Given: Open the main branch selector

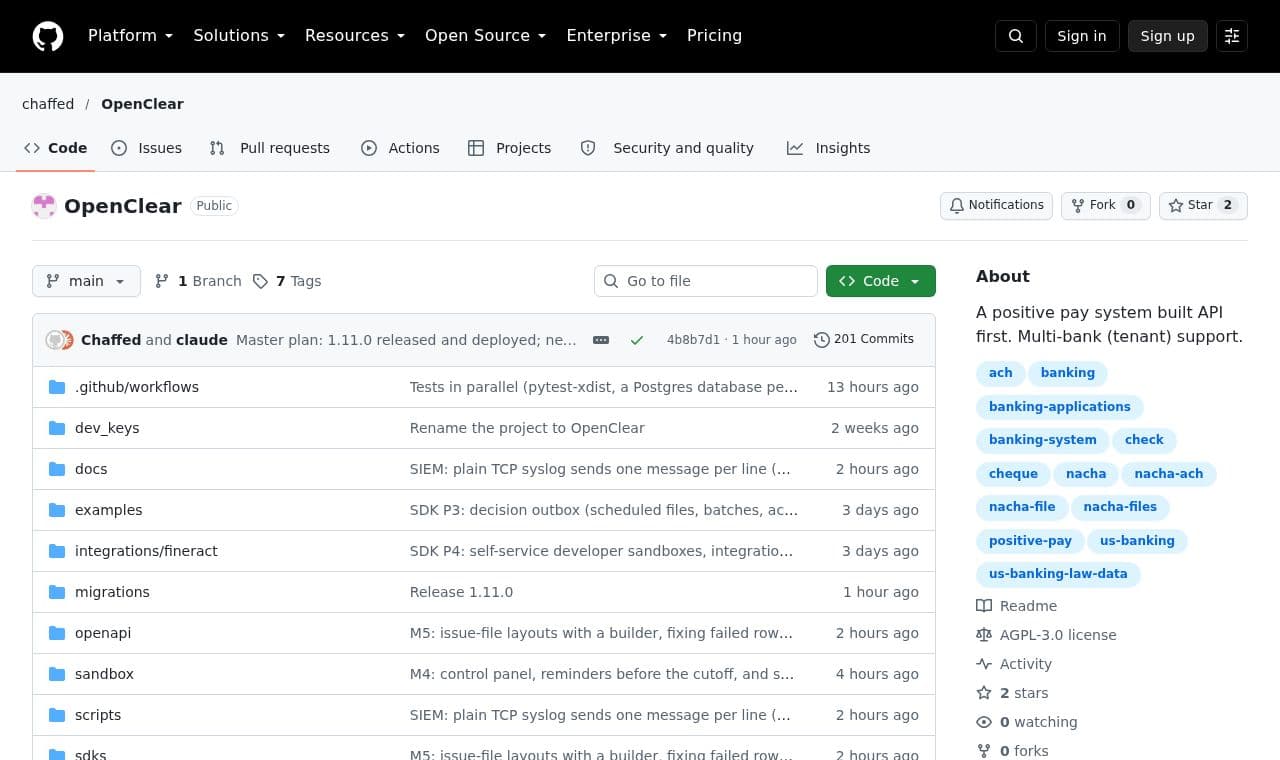Looking at the screenshot, I should pyautogui.click(x=86, y=281).
